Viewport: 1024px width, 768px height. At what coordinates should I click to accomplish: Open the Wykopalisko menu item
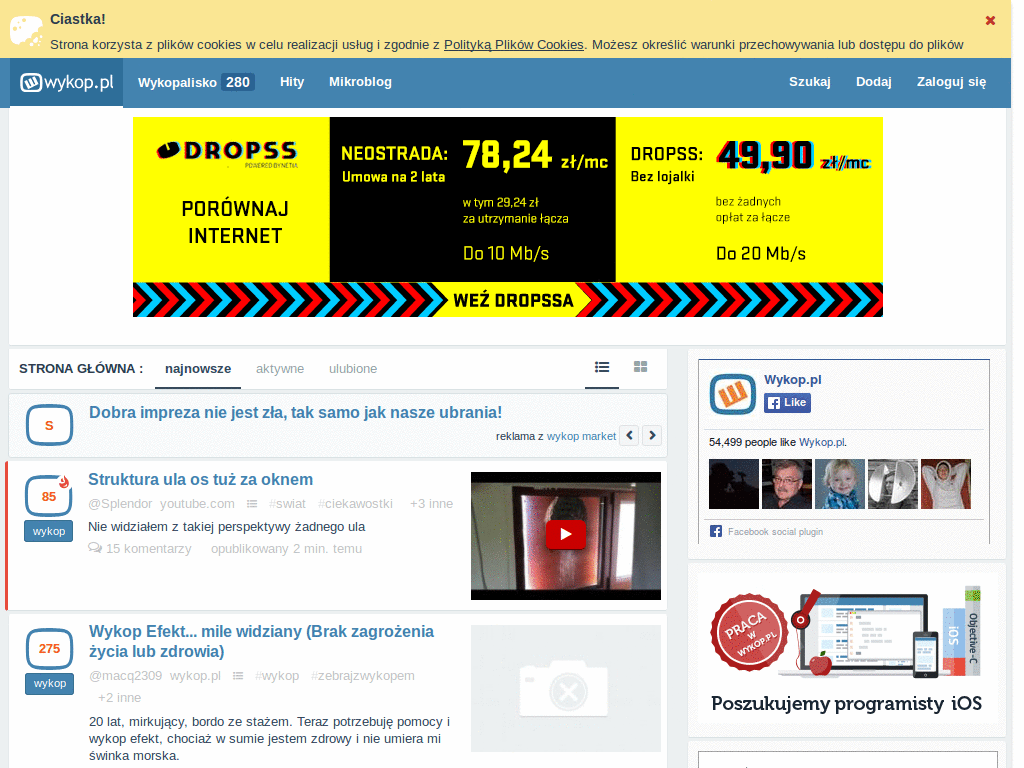(196, 82)
